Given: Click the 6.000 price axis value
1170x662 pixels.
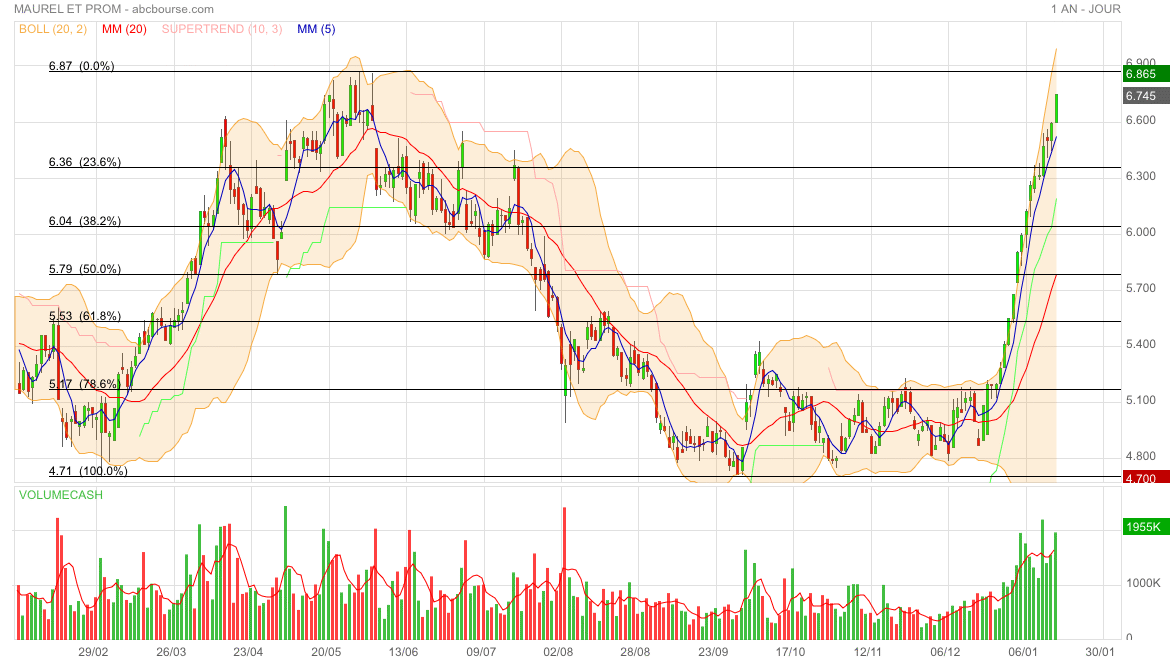Looking at the screenshot, I should pos(1141,232).
